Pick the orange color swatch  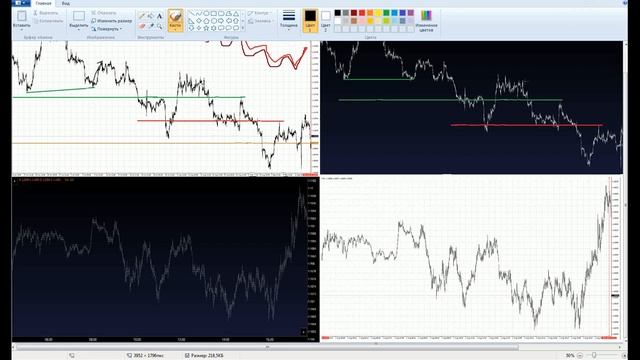click(370, 13)
